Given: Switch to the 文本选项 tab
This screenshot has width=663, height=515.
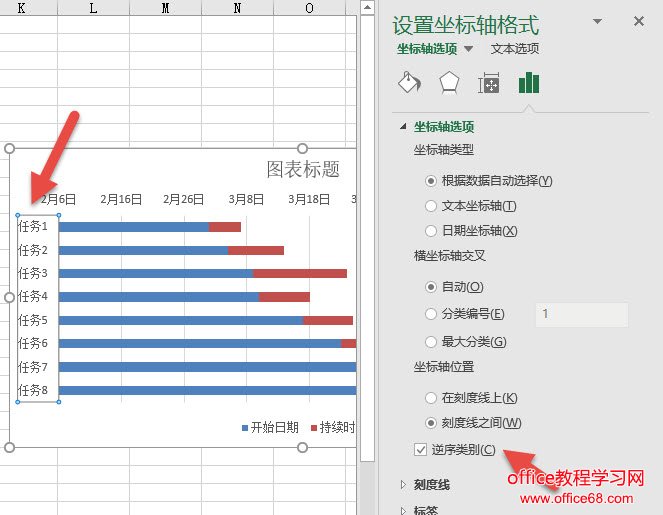Looking at the screenshot, I should tap(515, 48).
